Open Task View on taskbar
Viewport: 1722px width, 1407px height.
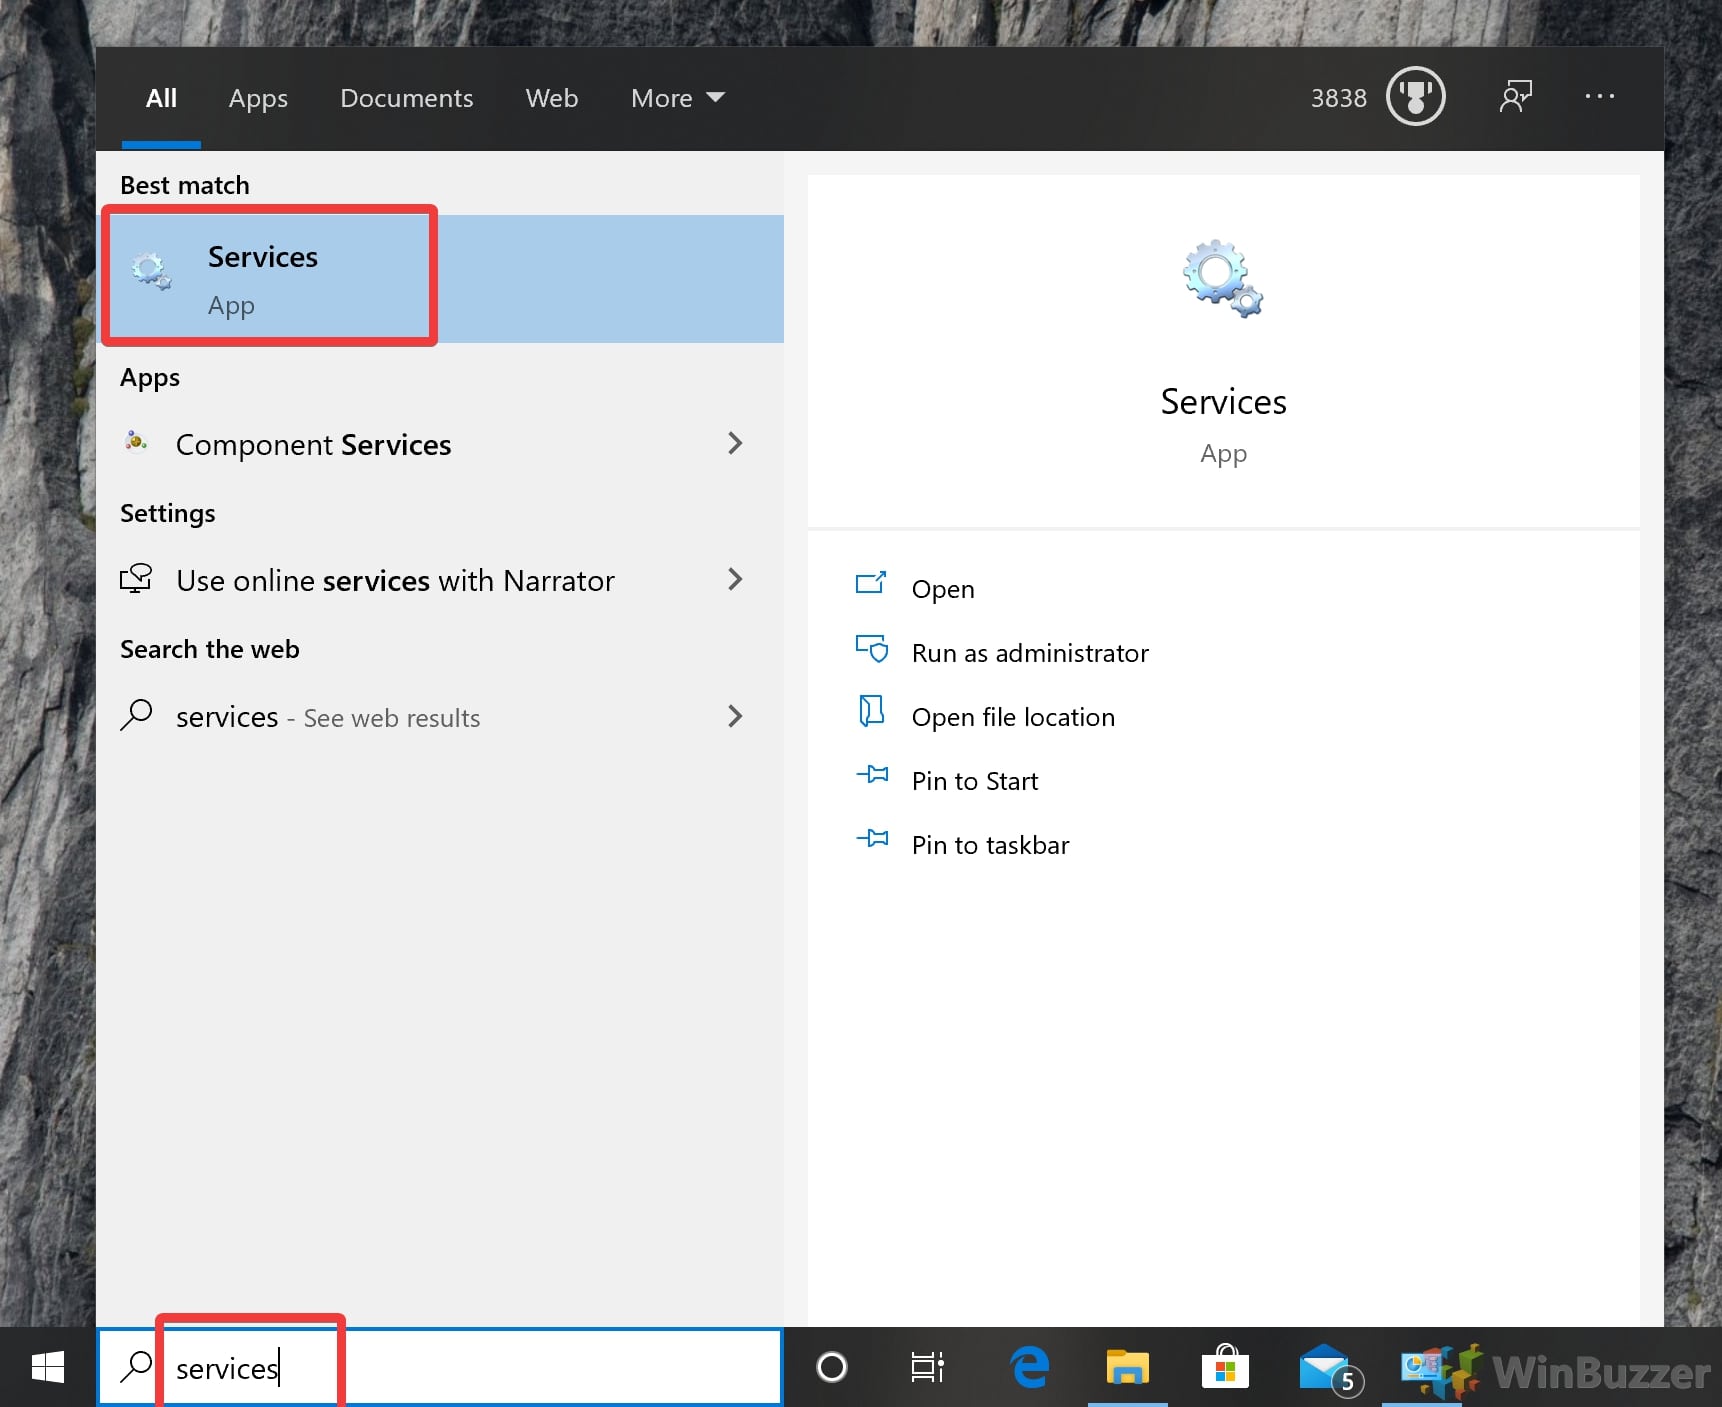[x=927, y=1367]
